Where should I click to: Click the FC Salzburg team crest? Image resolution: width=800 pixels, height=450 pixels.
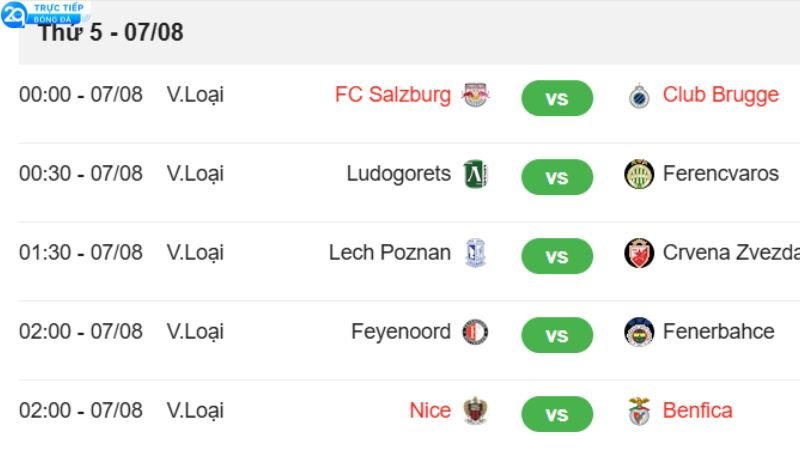475,95
